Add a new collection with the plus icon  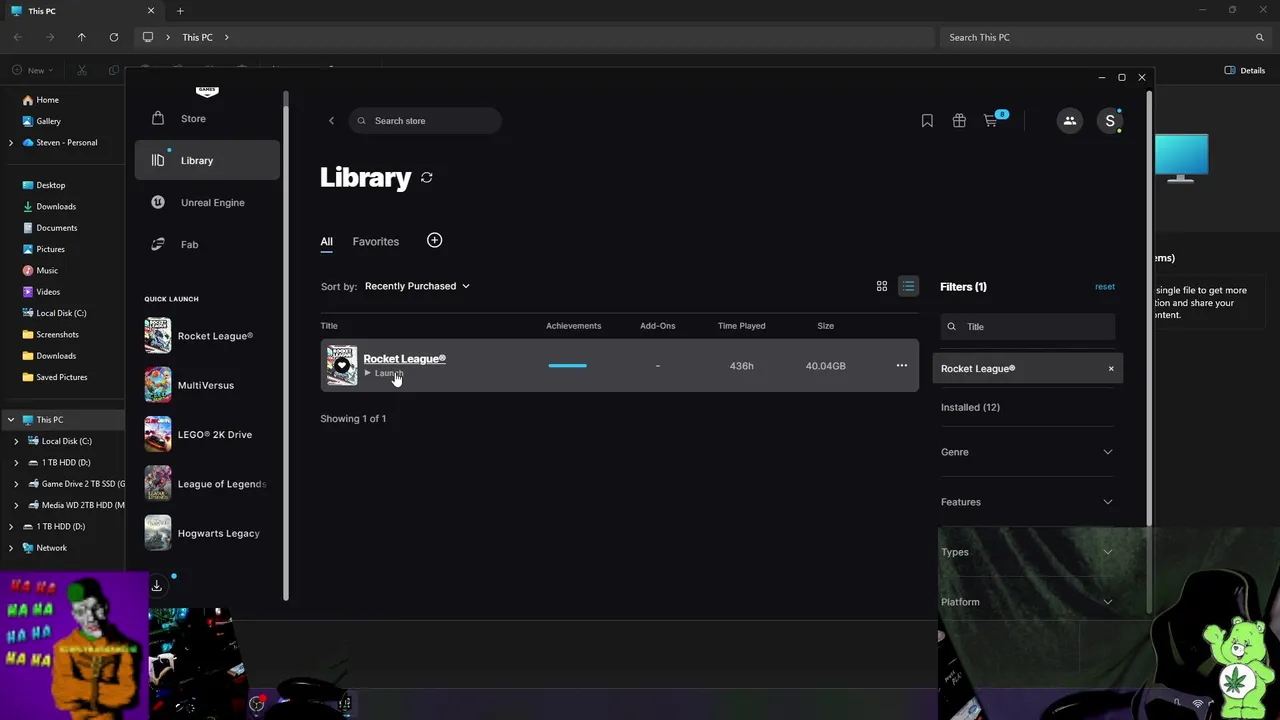pos(434,240)
